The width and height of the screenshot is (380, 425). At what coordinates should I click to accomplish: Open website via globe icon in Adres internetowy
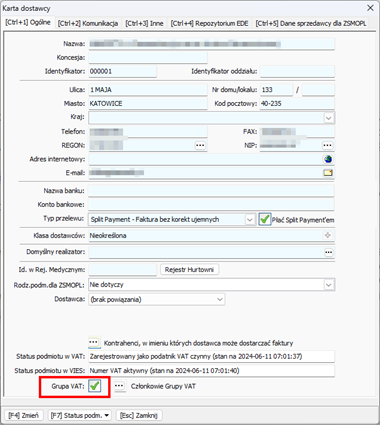328,159
